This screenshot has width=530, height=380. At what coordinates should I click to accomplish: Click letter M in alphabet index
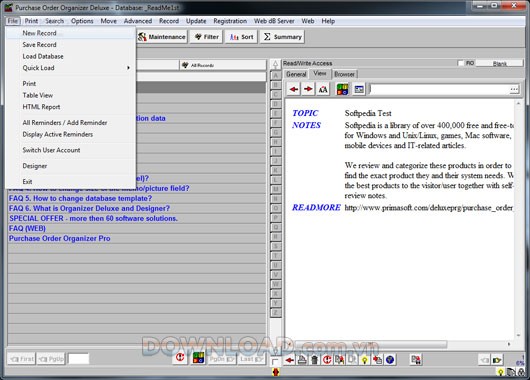[x=276, y=189]
